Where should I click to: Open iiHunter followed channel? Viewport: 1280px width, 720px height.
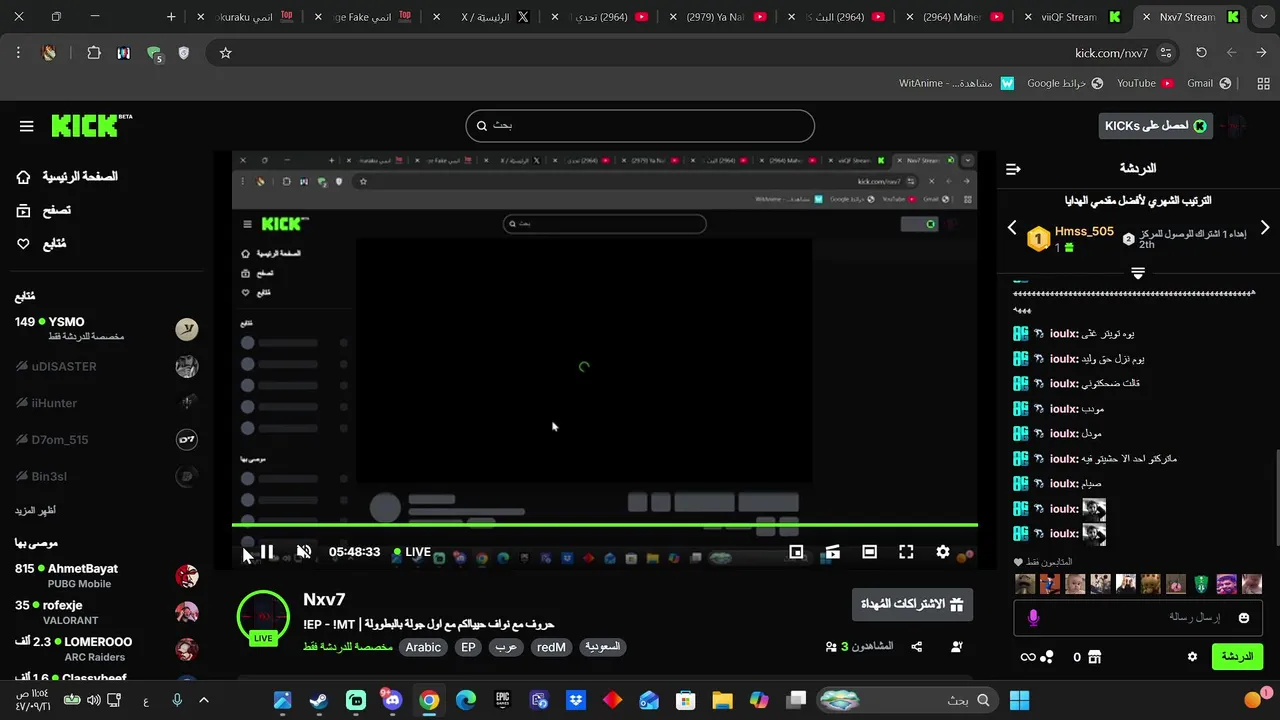pos(106,403)
